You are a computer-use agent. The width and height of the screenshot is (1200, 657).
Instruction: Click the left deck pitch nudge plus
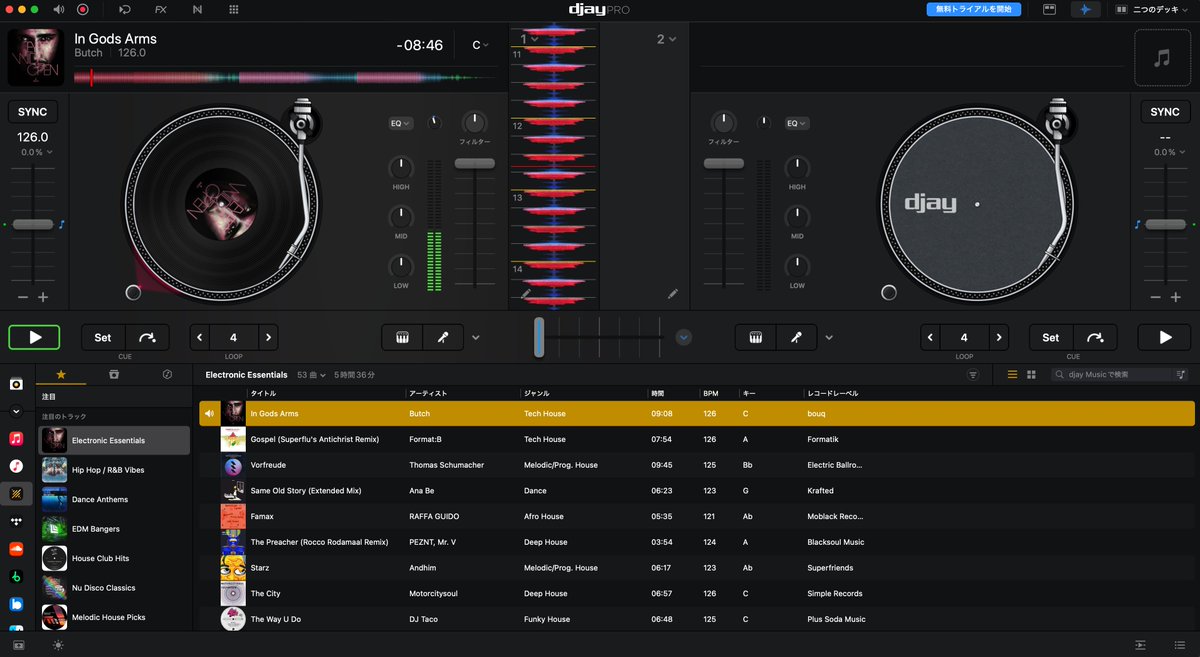43,297
